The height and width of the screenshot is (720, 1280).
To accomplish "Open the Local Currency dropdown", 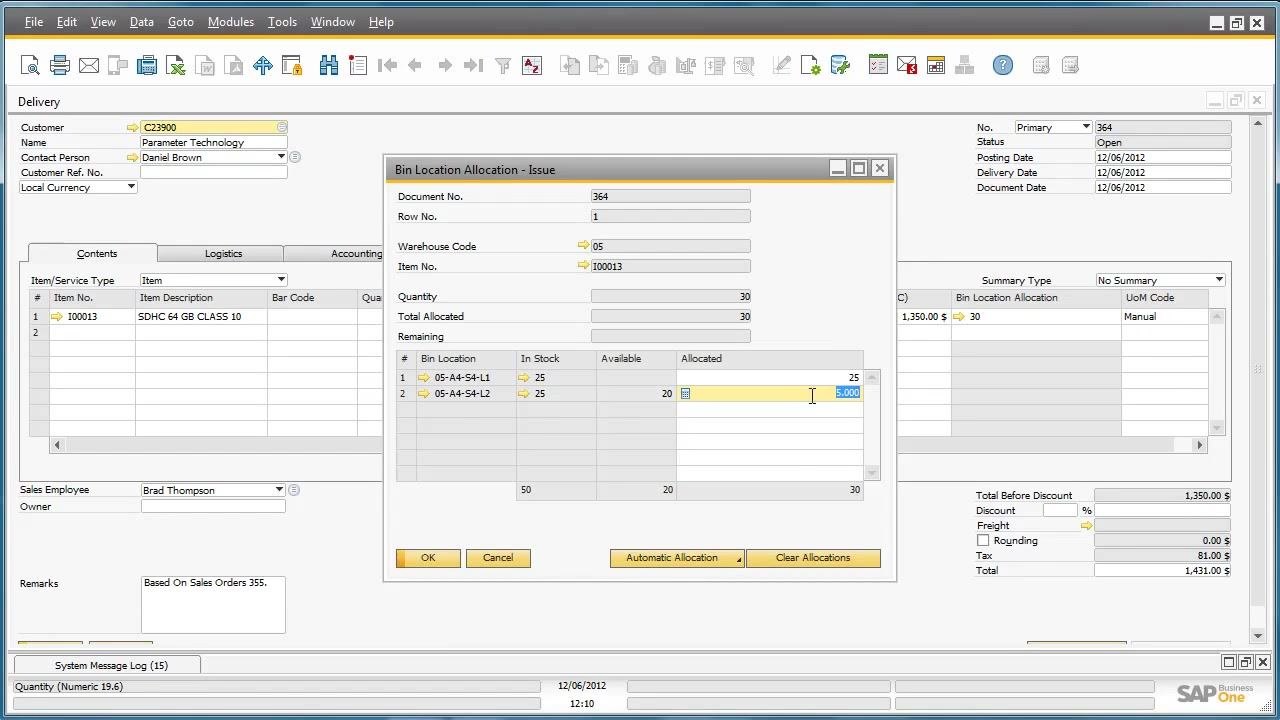I will click(131, 187).
